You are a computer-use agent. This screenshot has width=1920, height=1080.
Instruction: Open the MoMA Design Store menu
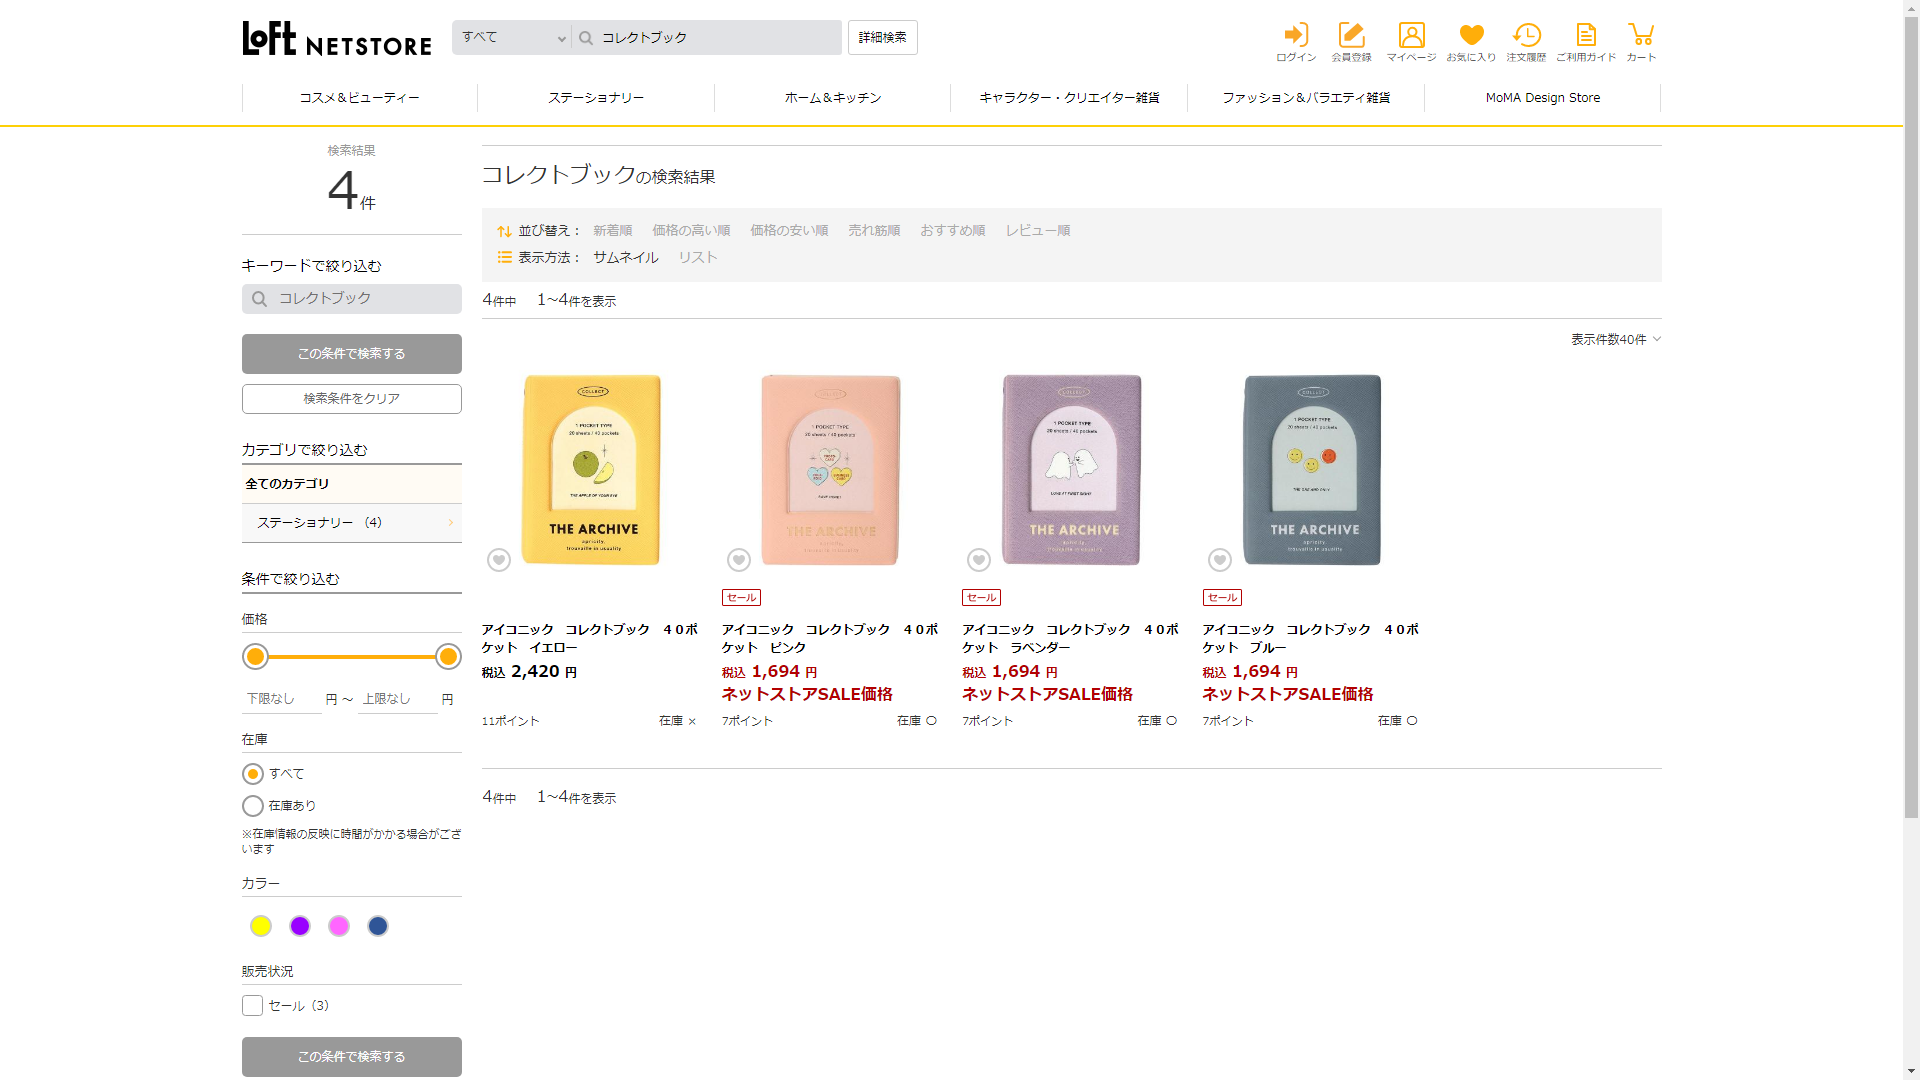(x=1542, y=98)
